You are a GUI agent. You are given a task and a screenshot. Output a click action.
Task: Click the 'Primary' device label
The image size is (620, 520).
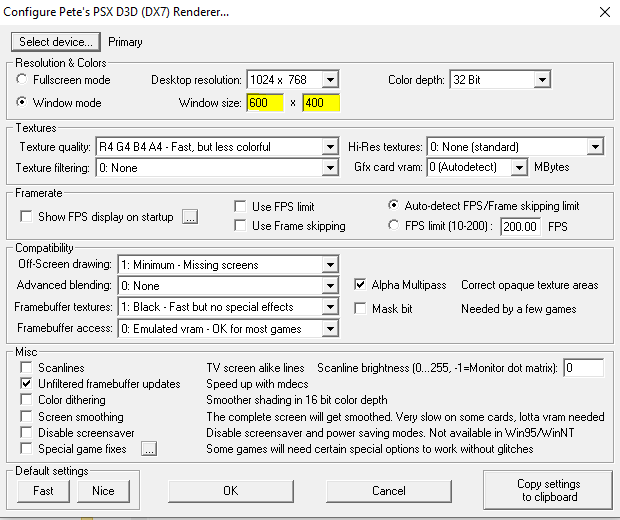(x=125, y=42)
